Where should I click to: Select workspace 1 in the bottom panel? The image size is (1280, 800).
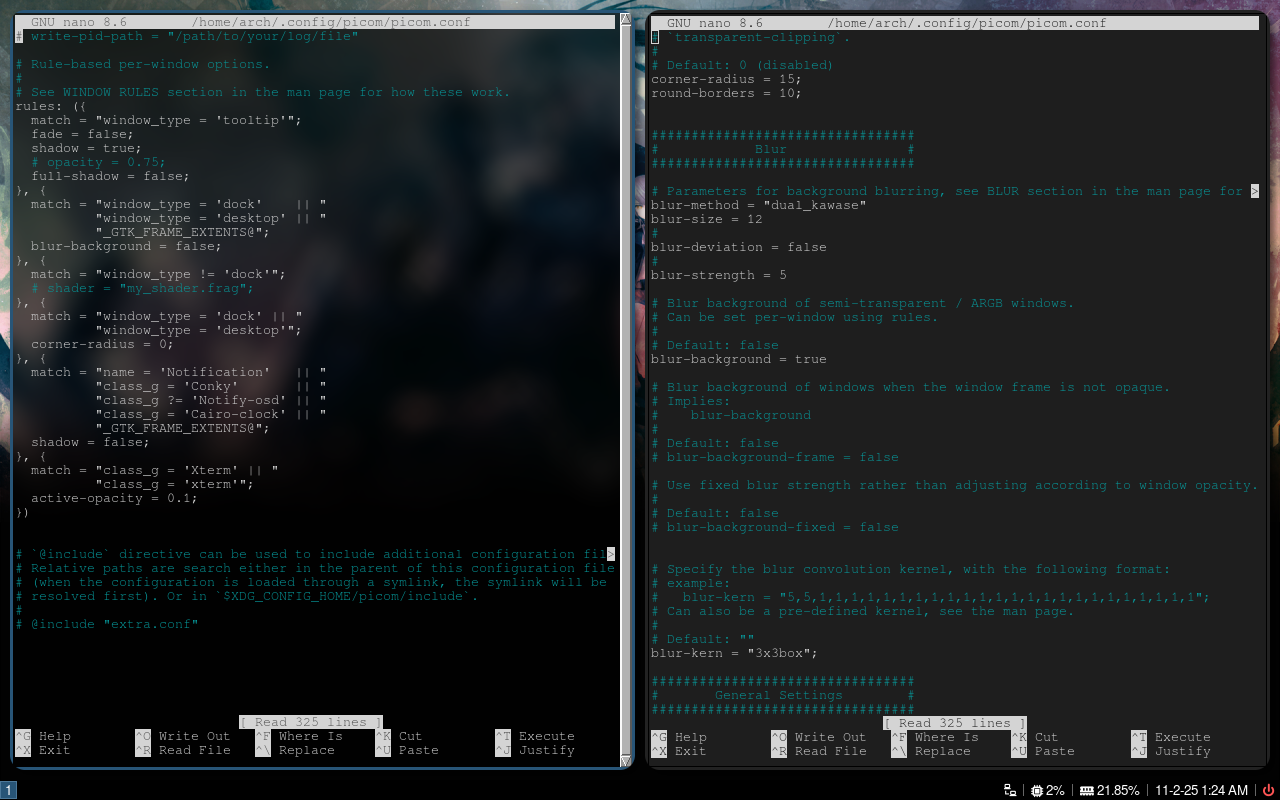[9, 790]
